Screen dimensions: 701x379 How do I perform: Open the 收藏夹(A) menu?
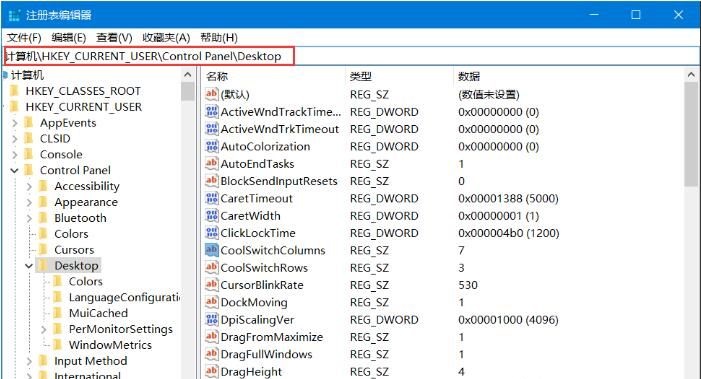pos(166,38)
